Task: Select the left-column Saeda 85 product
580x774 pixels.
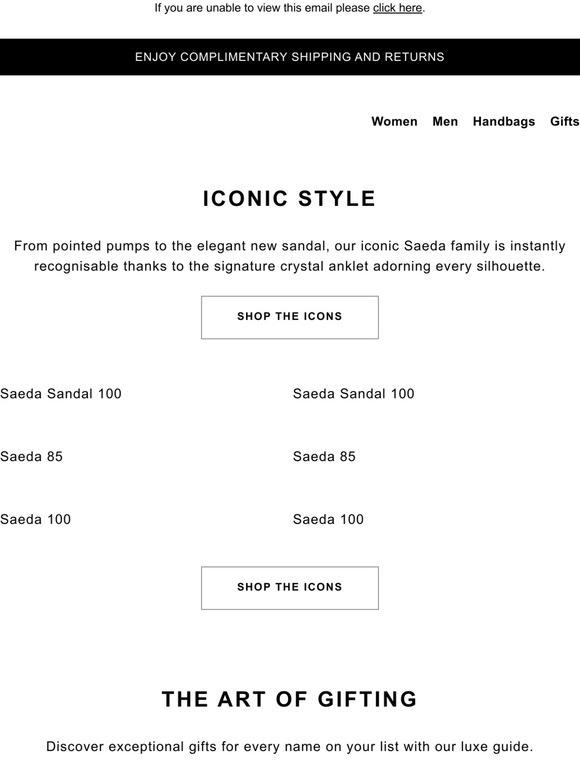Action: tap(32, 456)
